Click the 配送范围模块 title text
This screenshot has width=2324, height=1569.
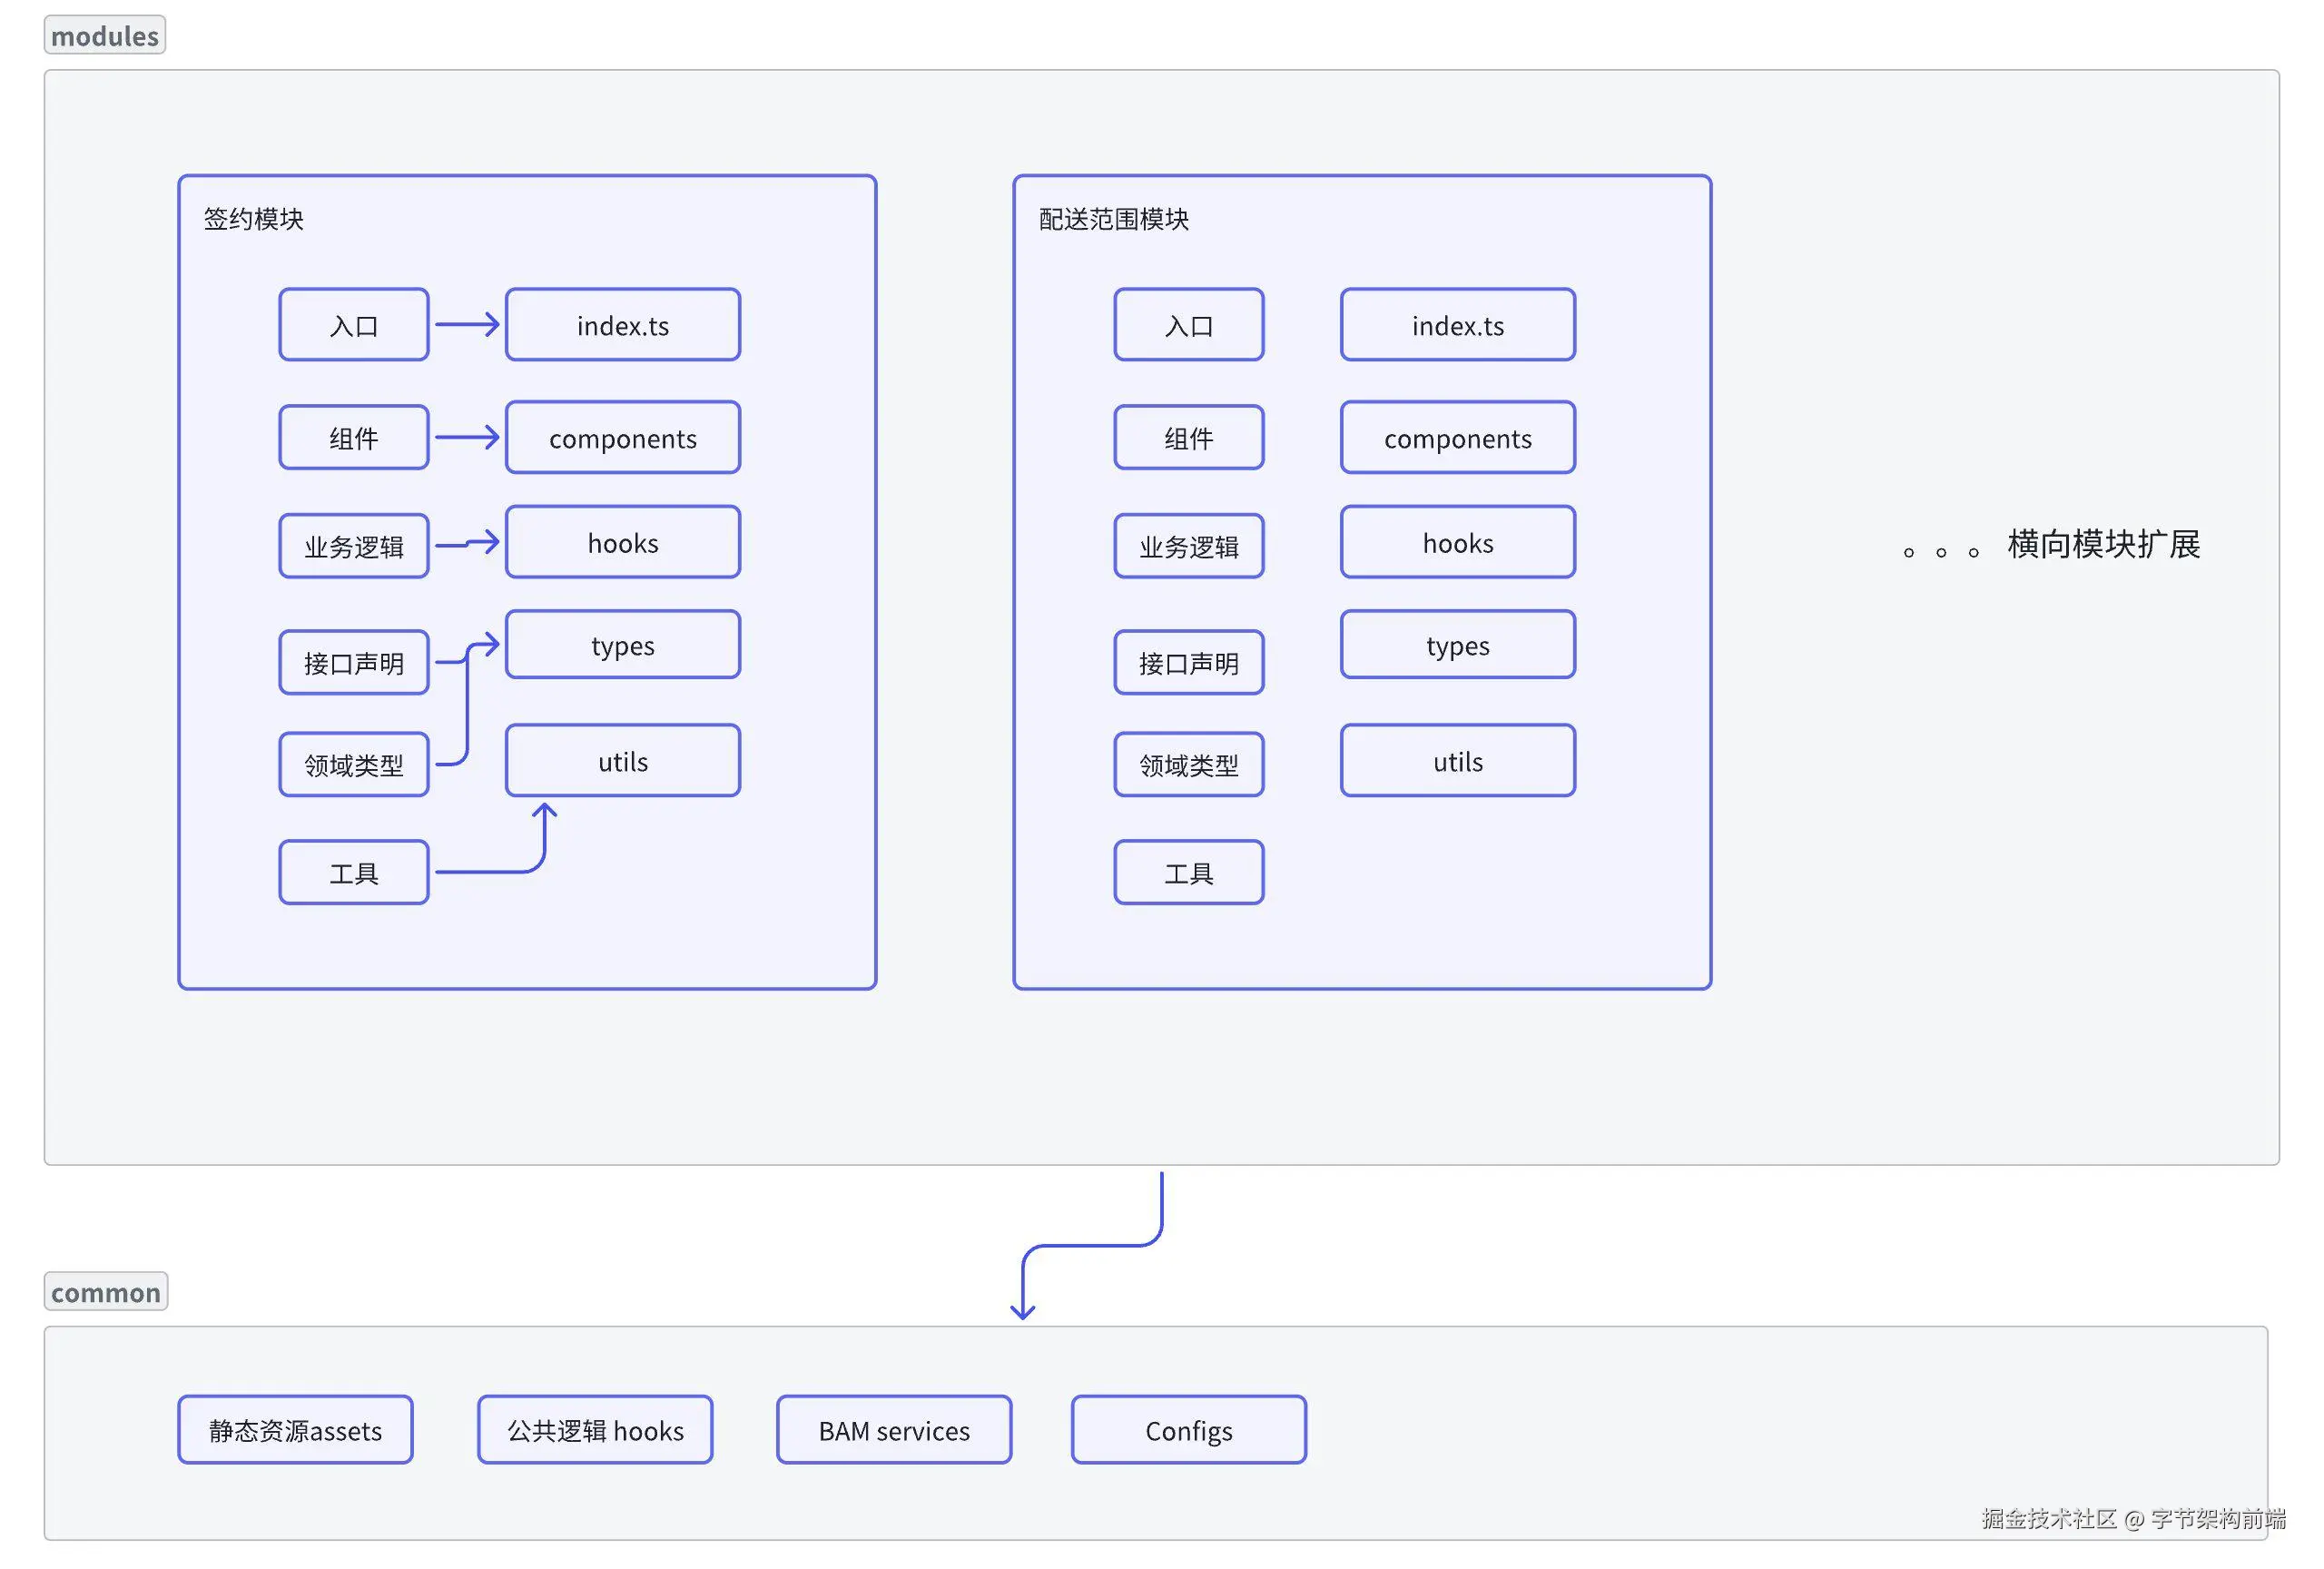[1113, 219]
